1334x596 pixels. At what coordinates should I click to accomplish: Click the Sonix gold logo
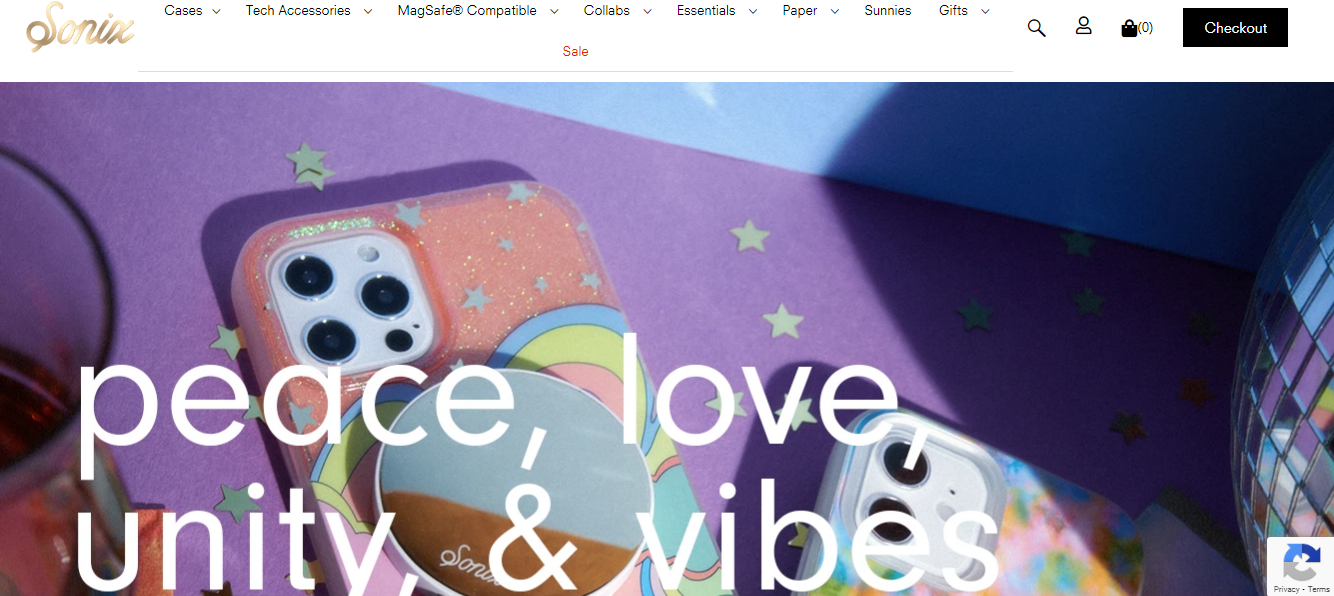[x=80, y=27]
